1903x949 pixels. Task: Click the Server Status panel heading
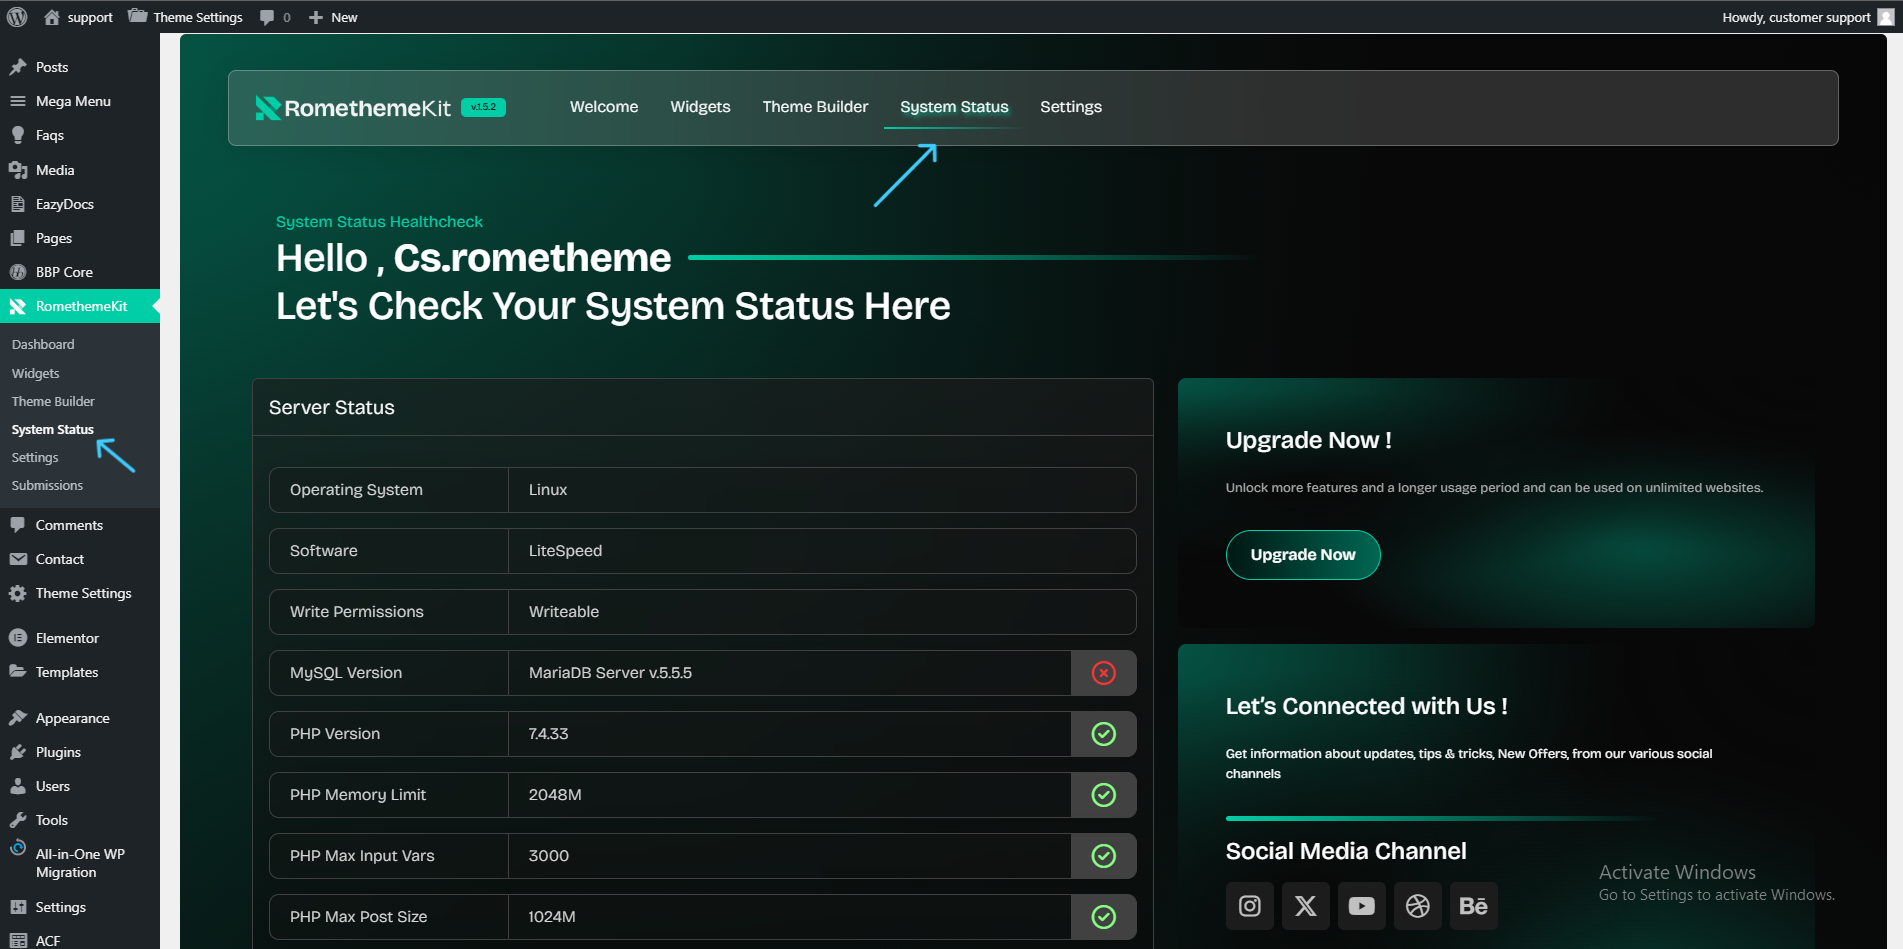pyautogui.click(x=332, y=407)
